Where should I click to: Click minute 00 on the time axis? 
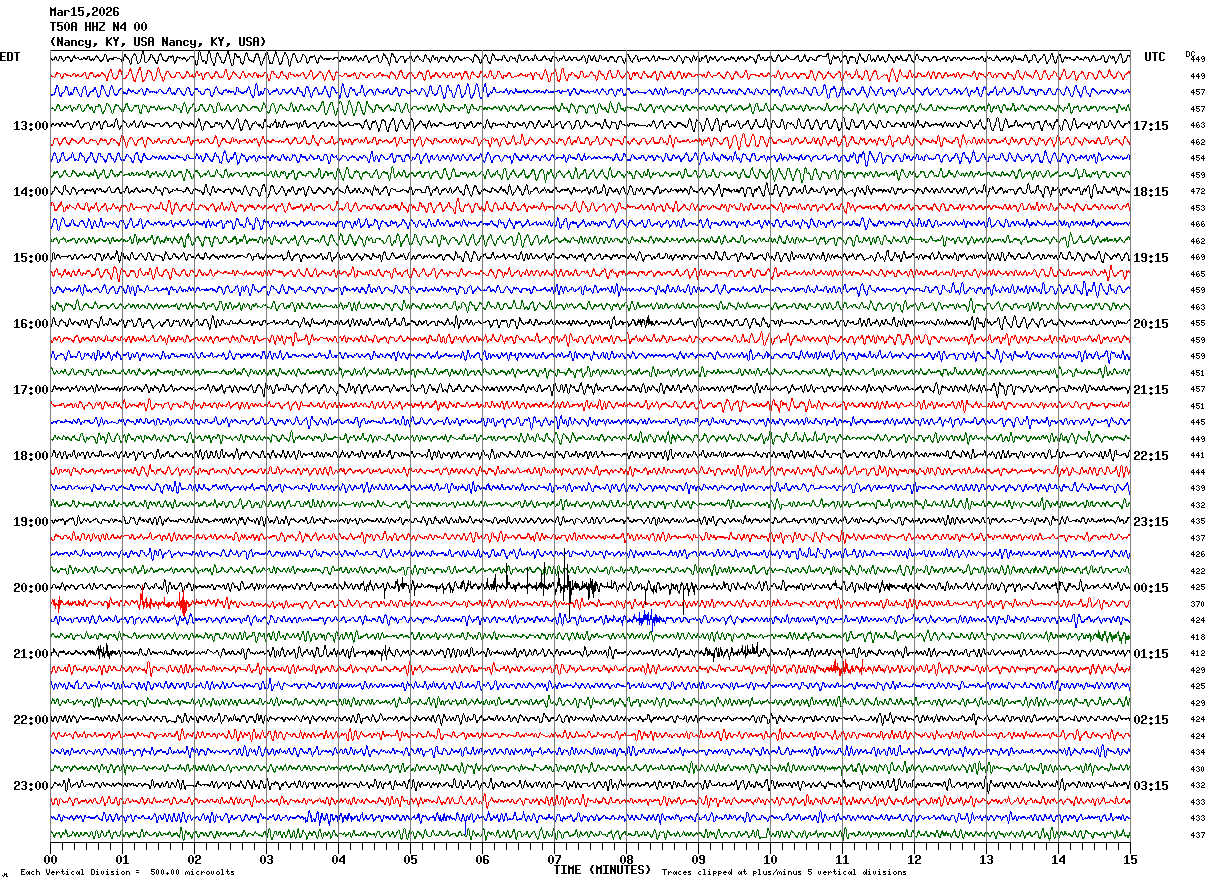50,859
